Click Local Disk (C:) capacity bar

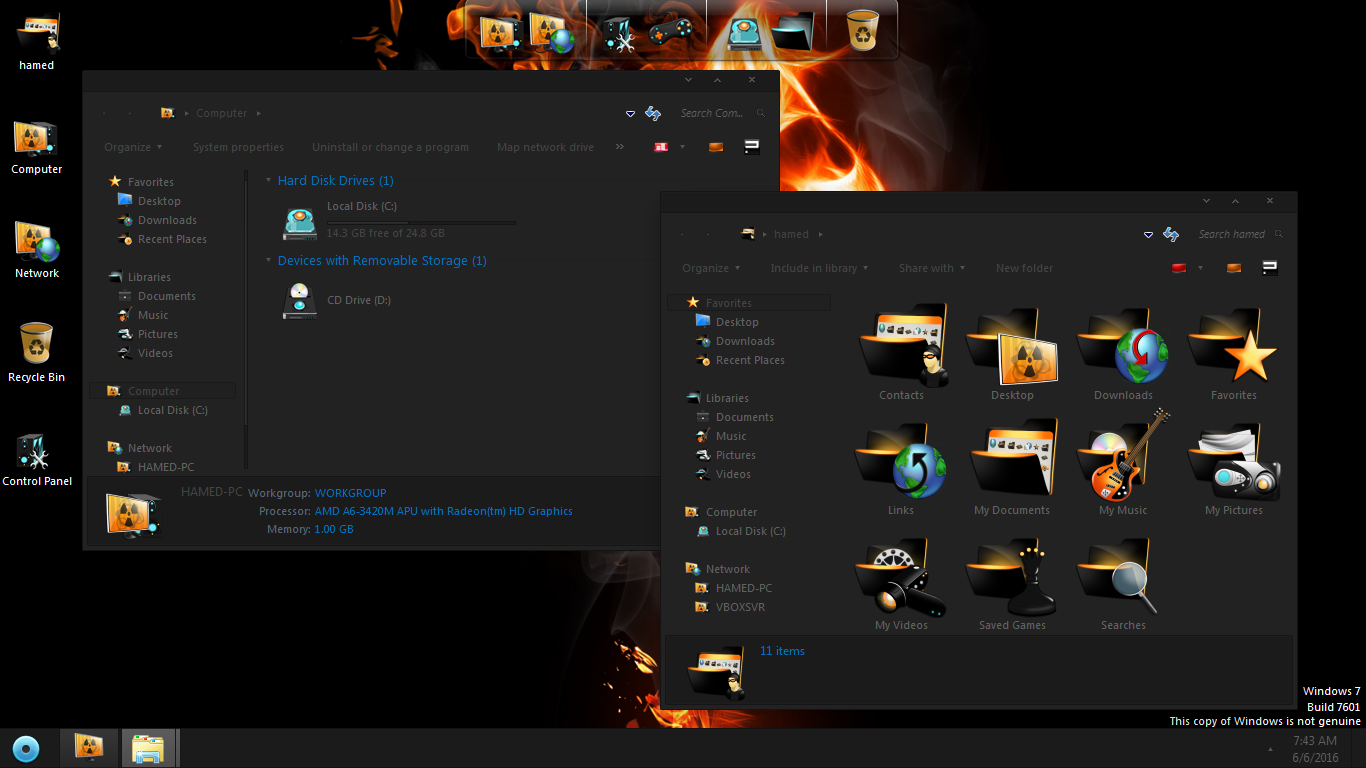point(421,222)
